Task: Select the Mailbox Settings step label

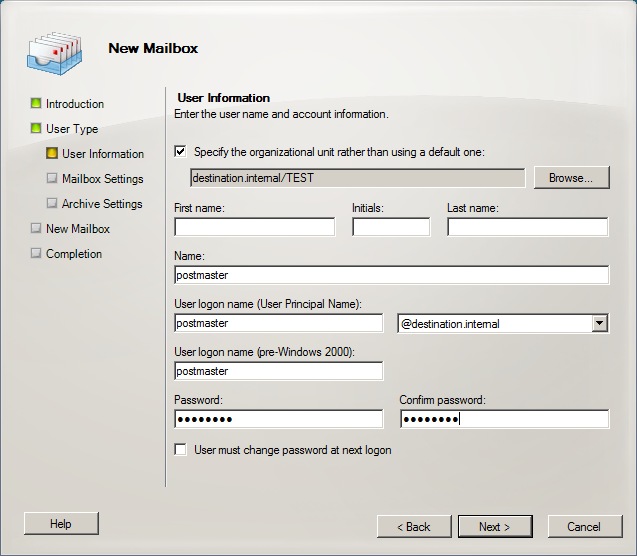Action: 102,179
